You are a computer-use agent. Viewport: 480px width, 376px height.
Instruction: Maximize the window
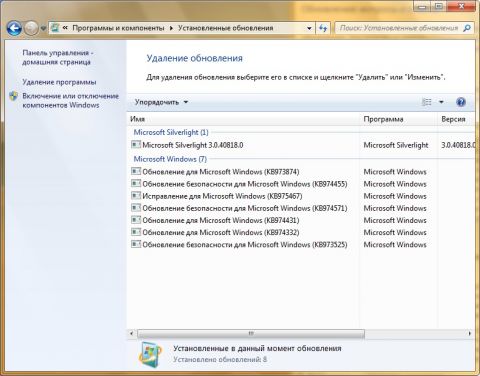[x=439, y=7]
